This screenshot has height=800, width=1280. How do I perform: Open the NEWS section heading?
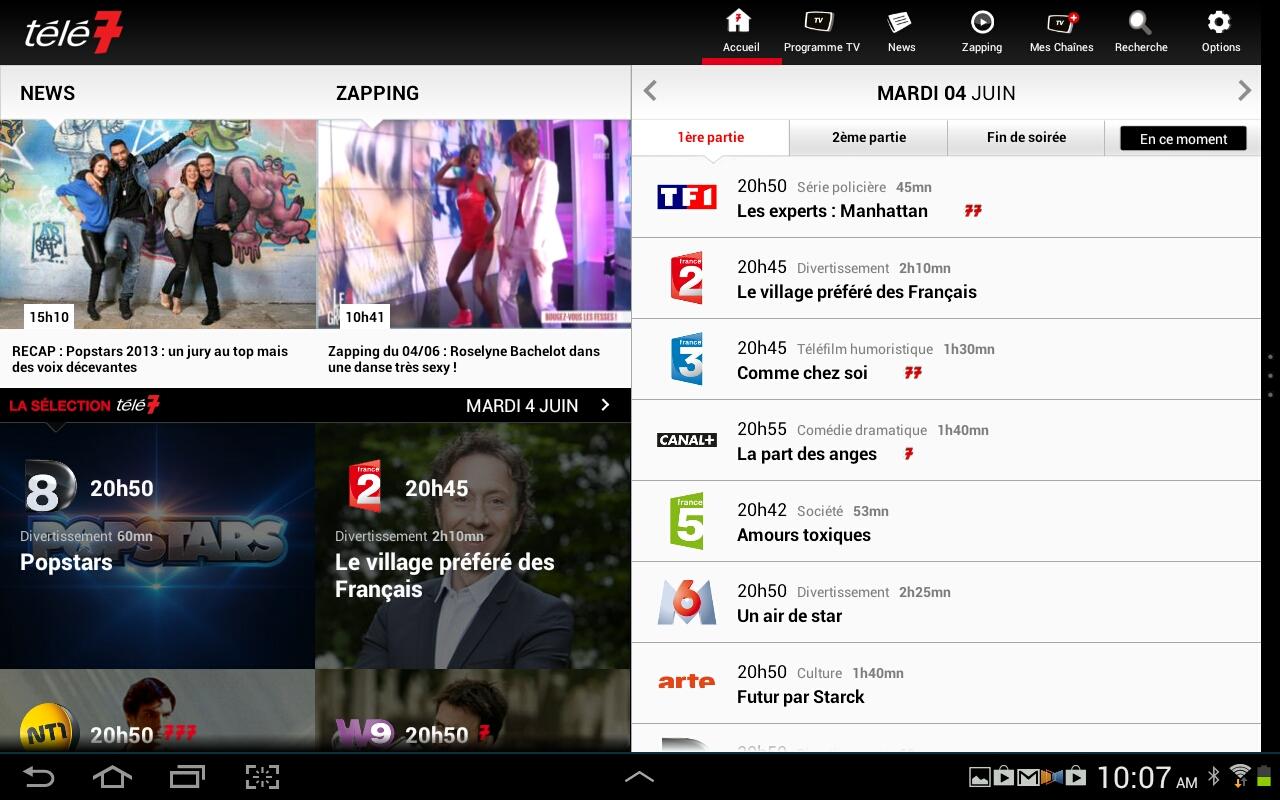[48, 93]
